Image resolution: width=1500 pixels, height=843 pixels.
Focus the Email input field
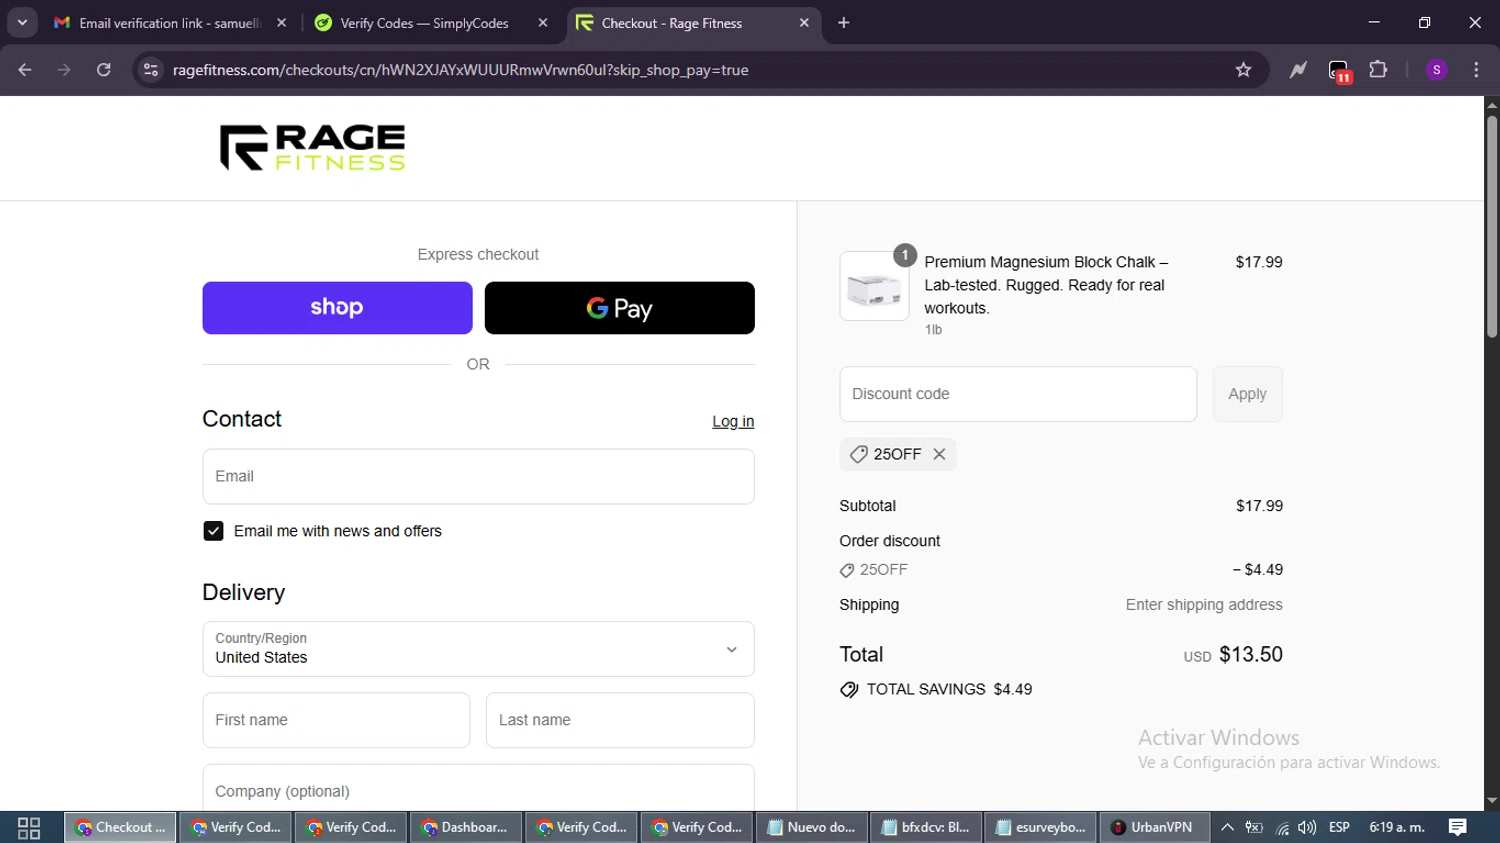478,476
